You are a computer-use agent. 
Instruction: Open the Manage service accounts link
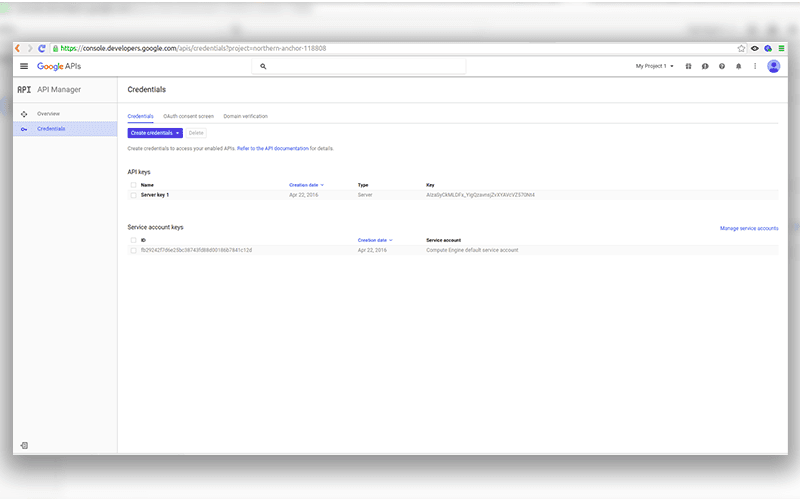pos(749,229)
